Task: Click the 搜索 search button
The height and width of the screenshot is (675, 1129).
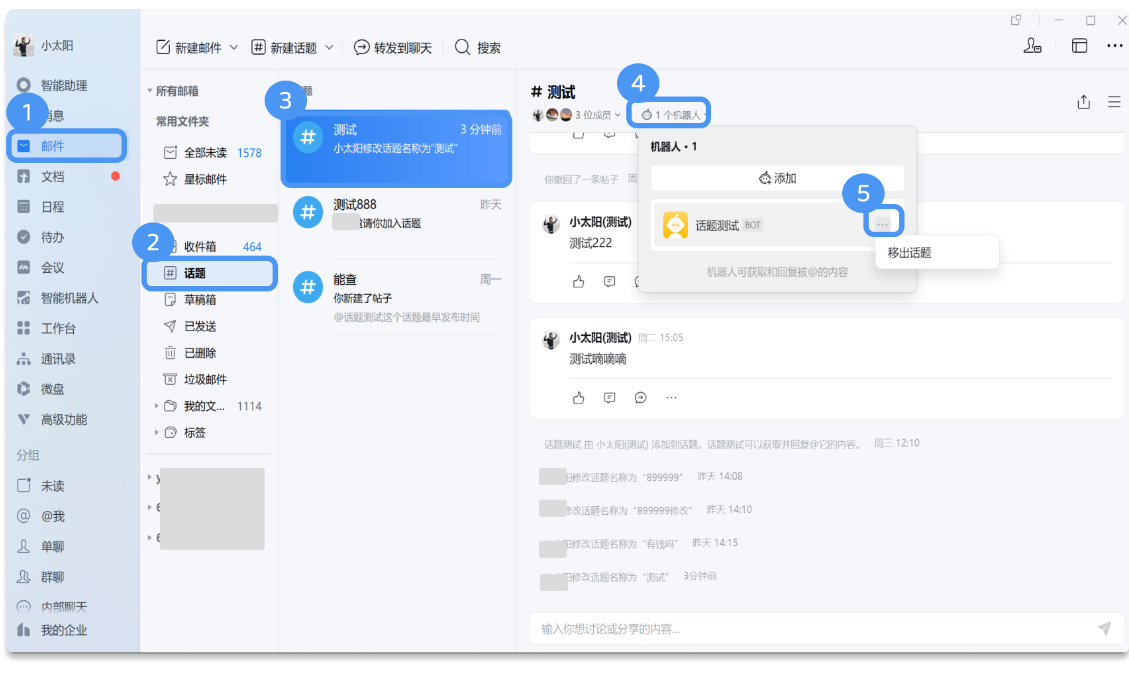Action: click(x=477, y=48)
